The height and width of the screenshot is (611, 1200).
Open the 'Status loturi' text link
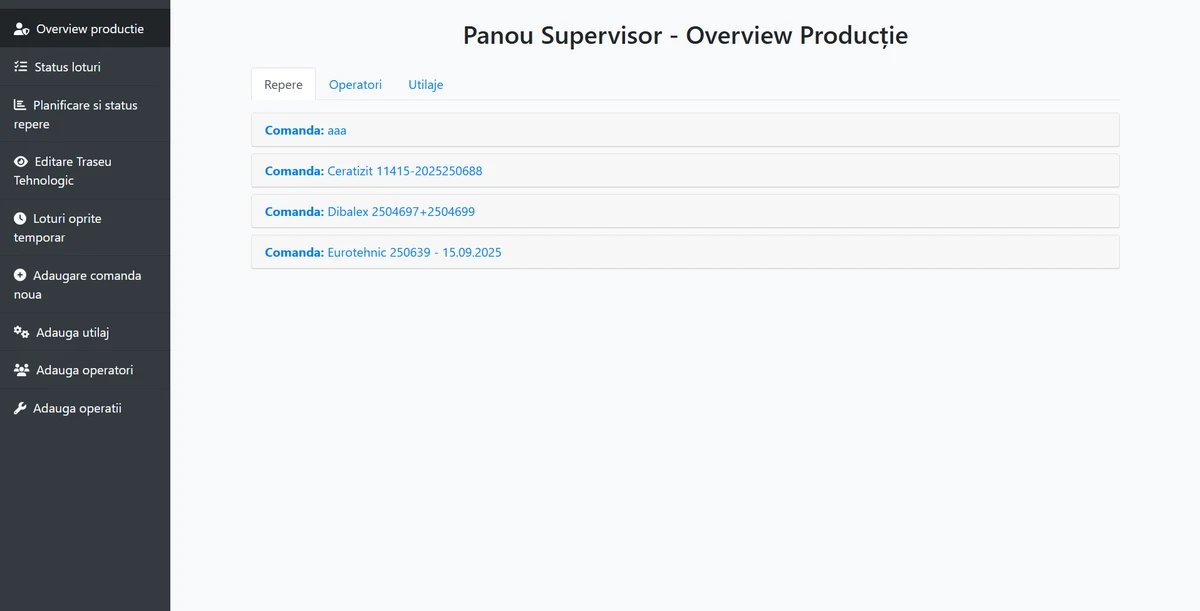(x=68, y=67)
